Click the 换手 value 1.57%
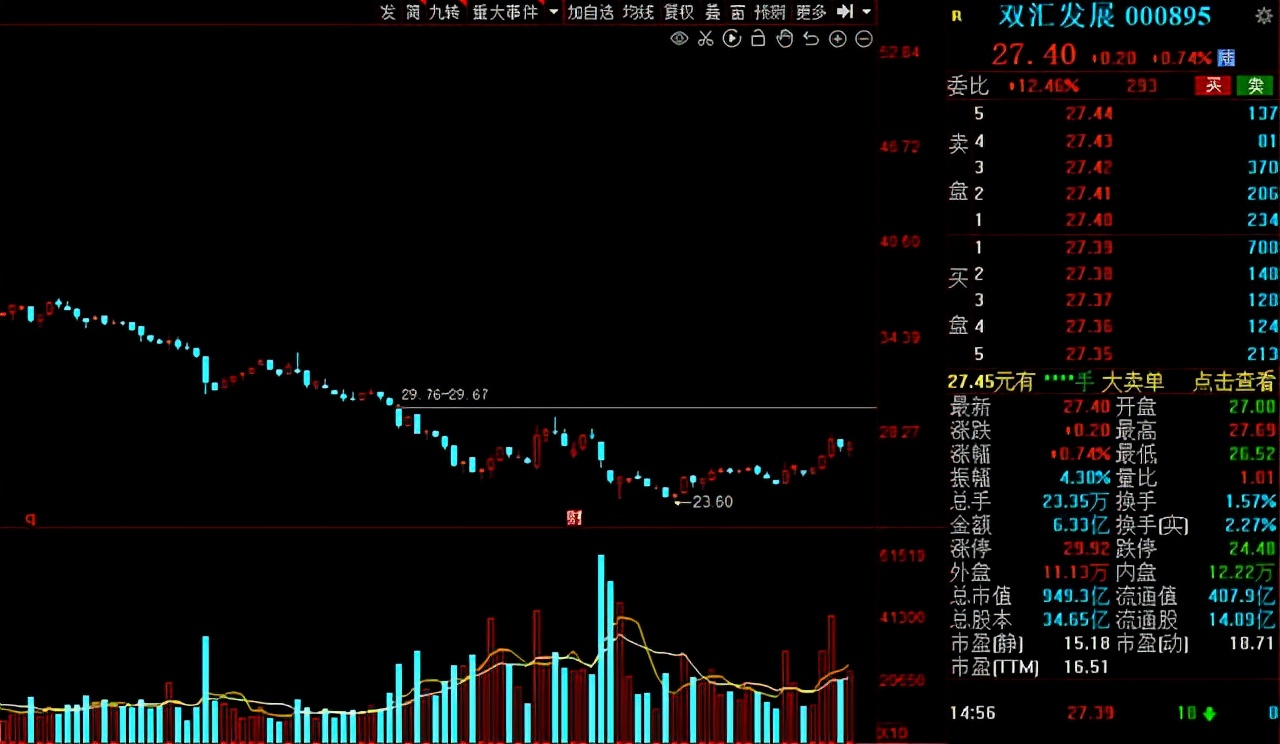The image size is (1280, 744). [x=1249, y=501]
